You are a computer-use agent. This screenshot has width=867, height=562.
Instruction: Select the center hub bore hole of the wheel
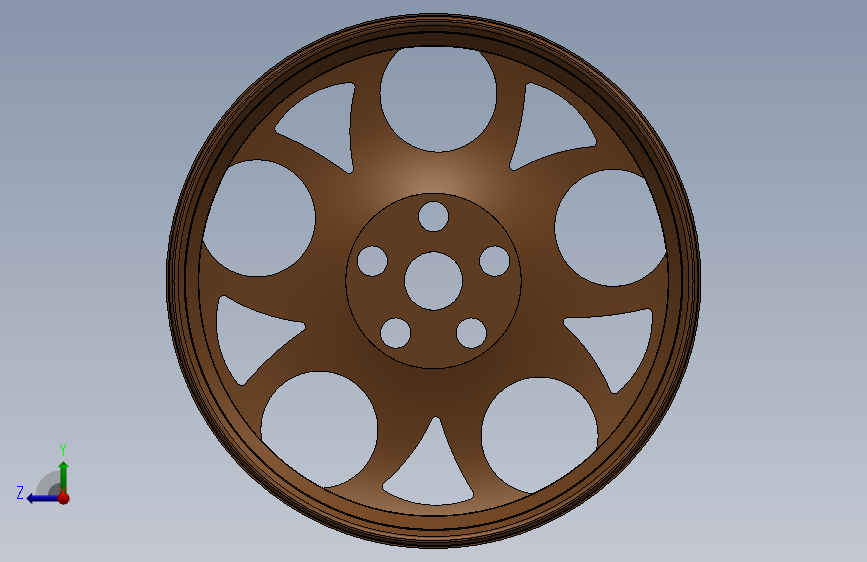point(434,281)
